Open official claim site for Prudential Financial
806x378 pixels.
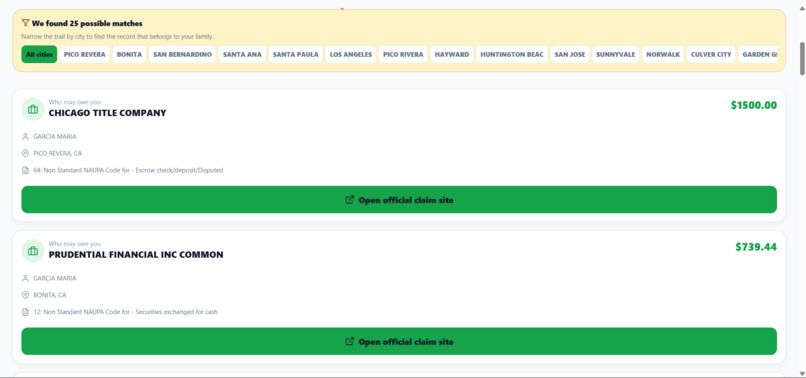pyautogui.click(x=399, y=341)
